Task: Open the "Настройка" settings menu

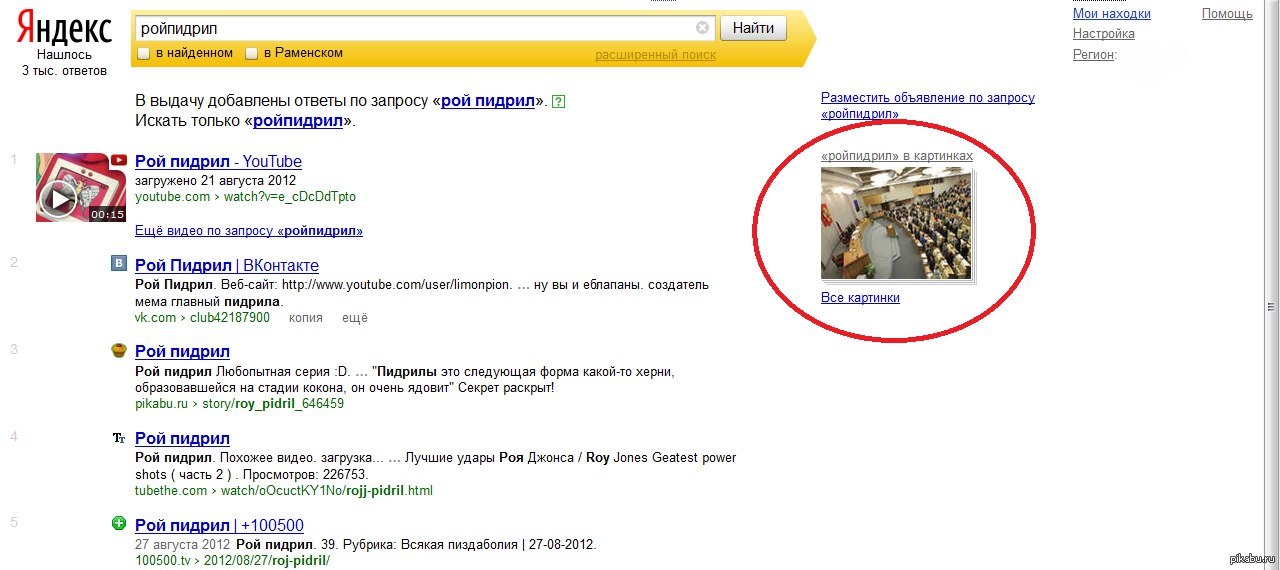Action: click(1104, 34)
